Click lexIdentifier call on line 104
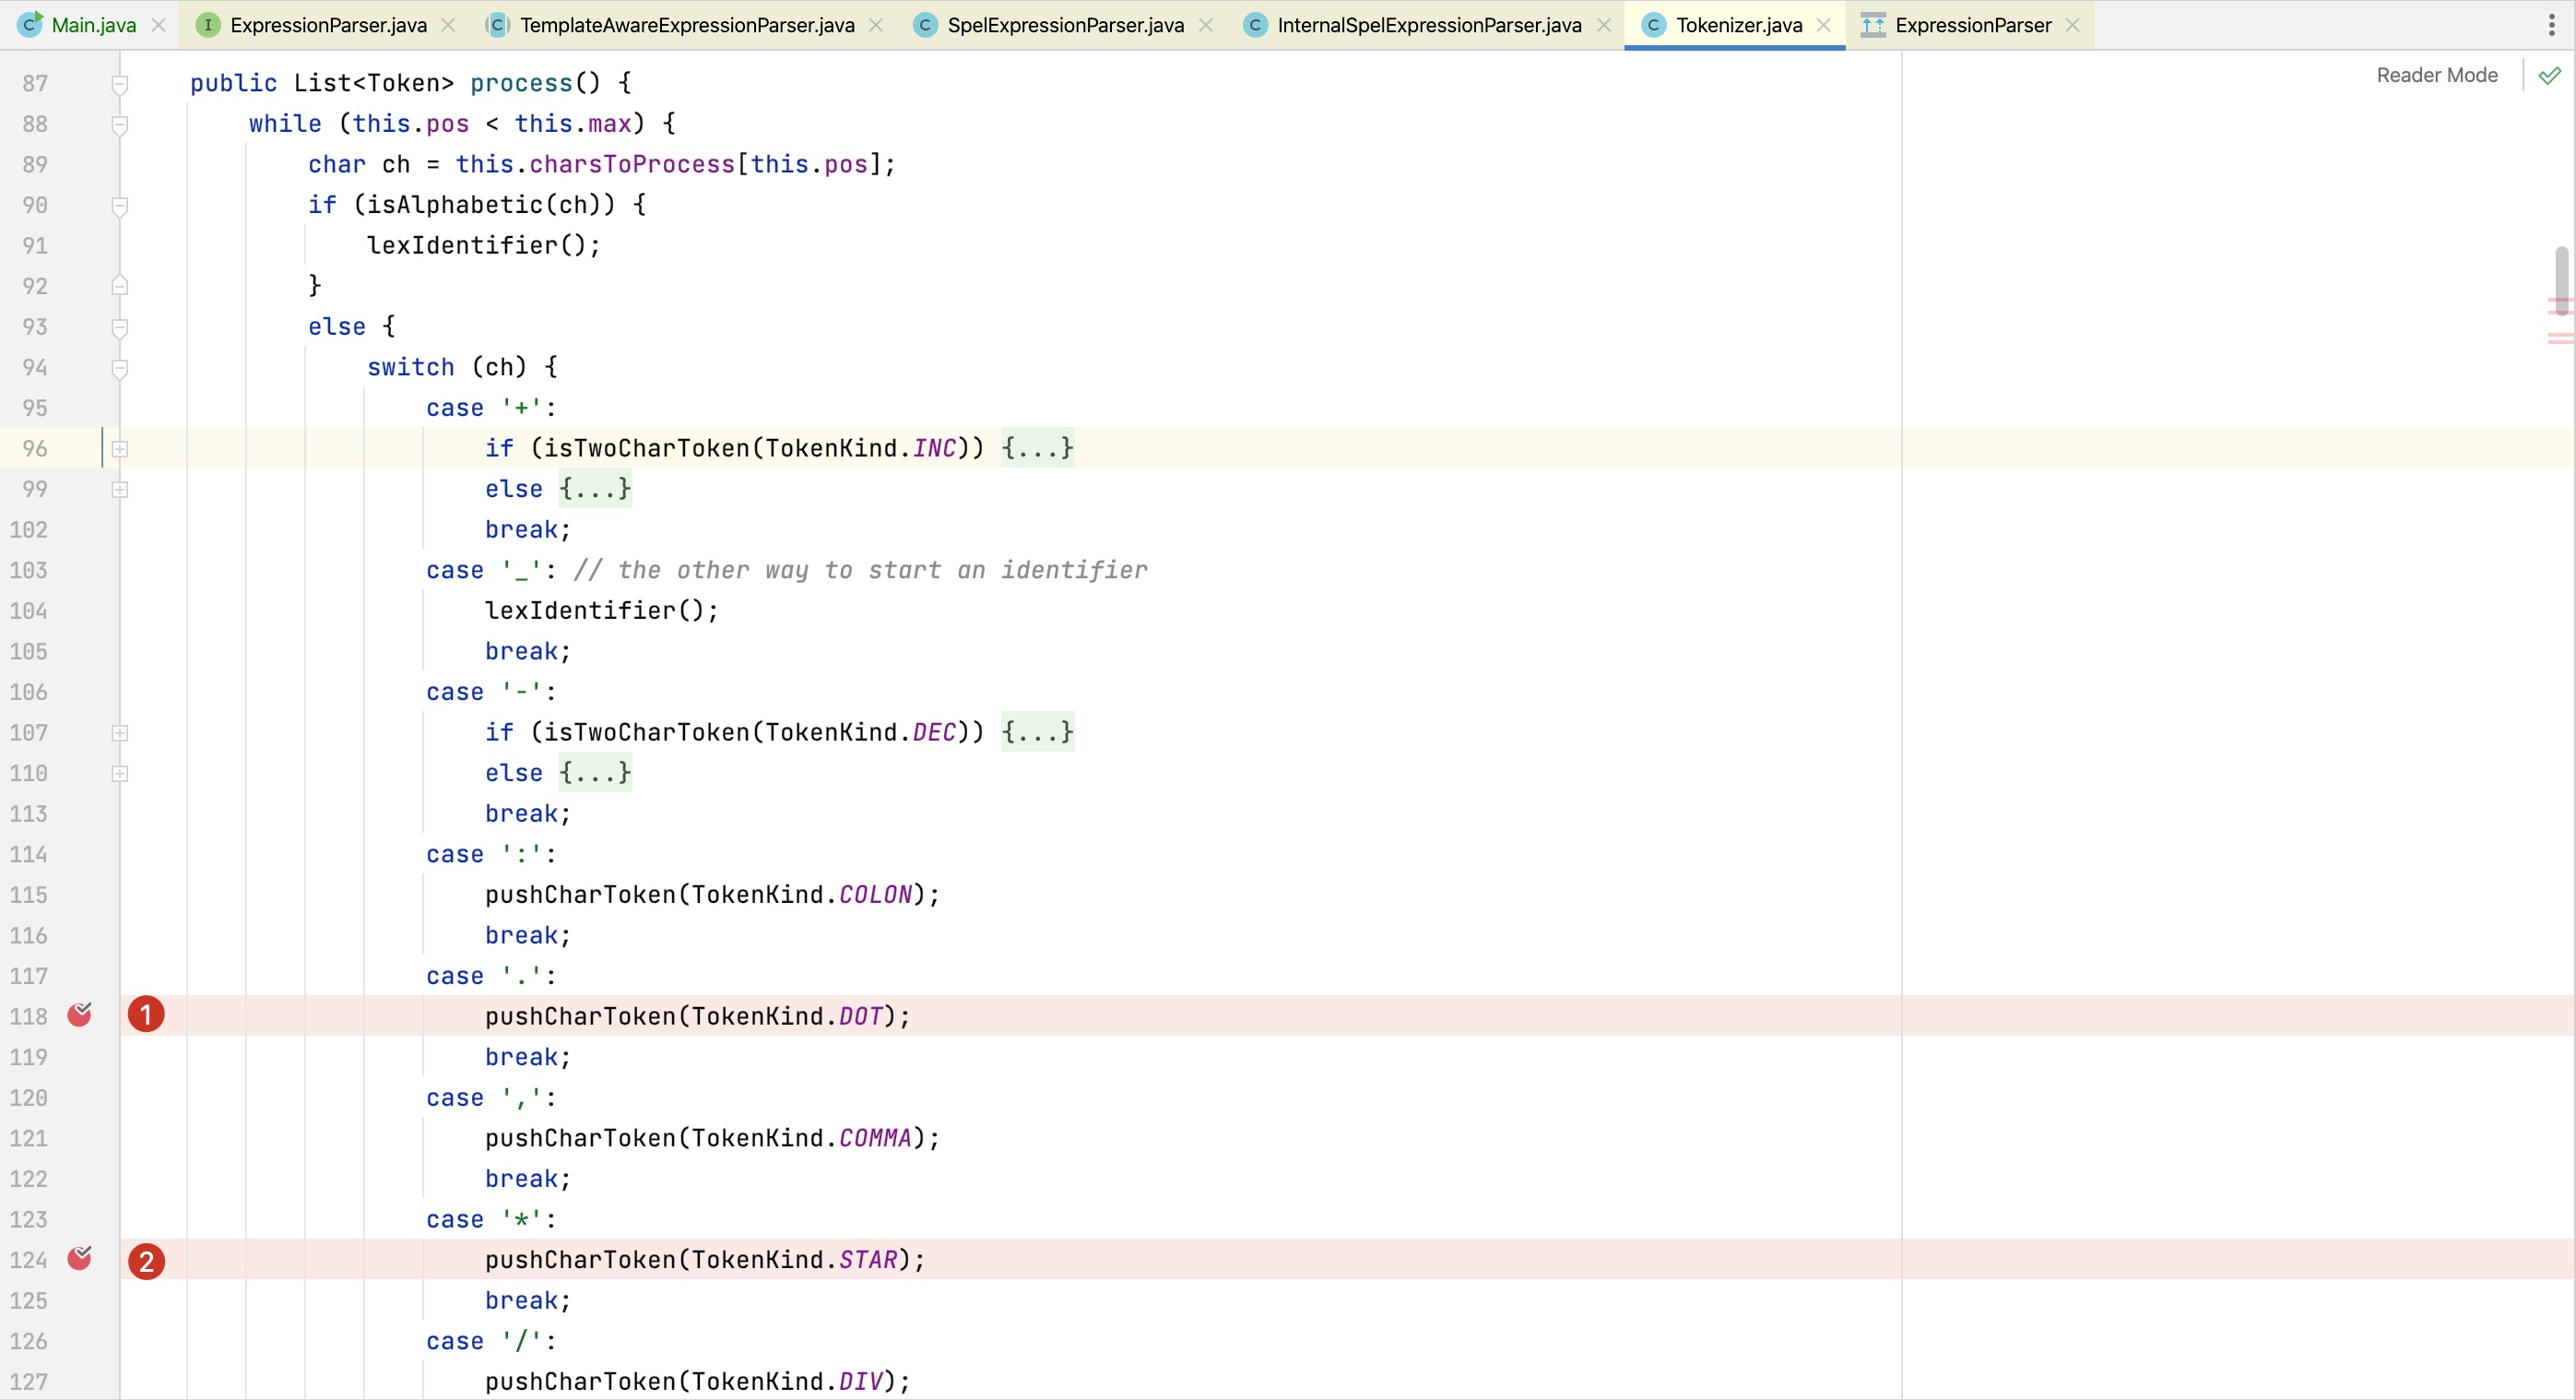 [580, 610]
